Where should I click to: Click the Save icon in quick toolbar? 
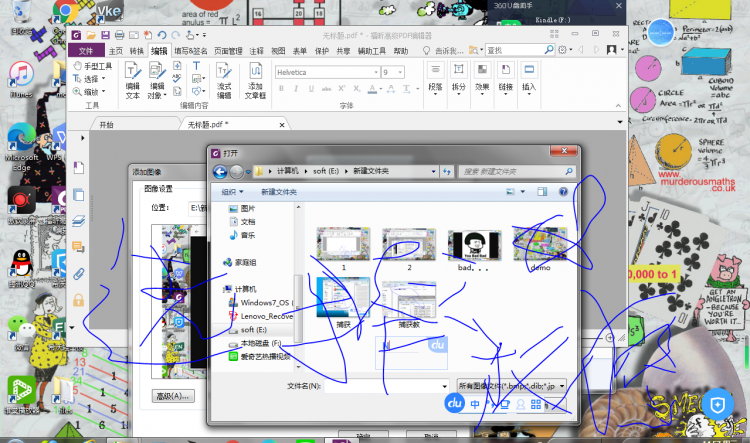(105, 35)
